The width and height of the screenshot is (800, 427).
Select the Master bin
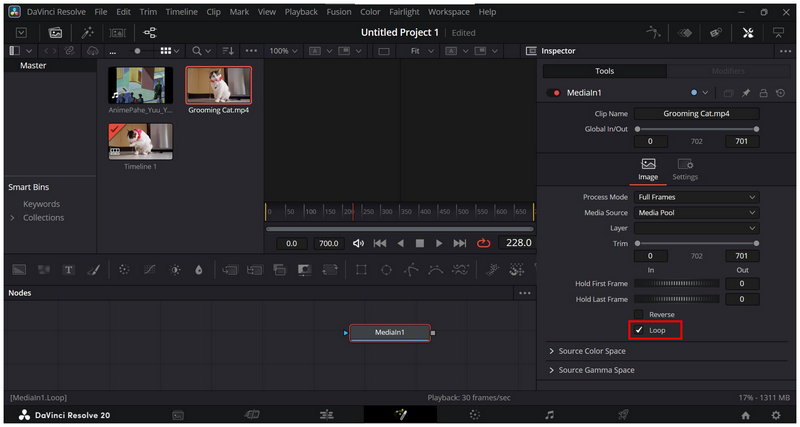click(x=33, y=65)
